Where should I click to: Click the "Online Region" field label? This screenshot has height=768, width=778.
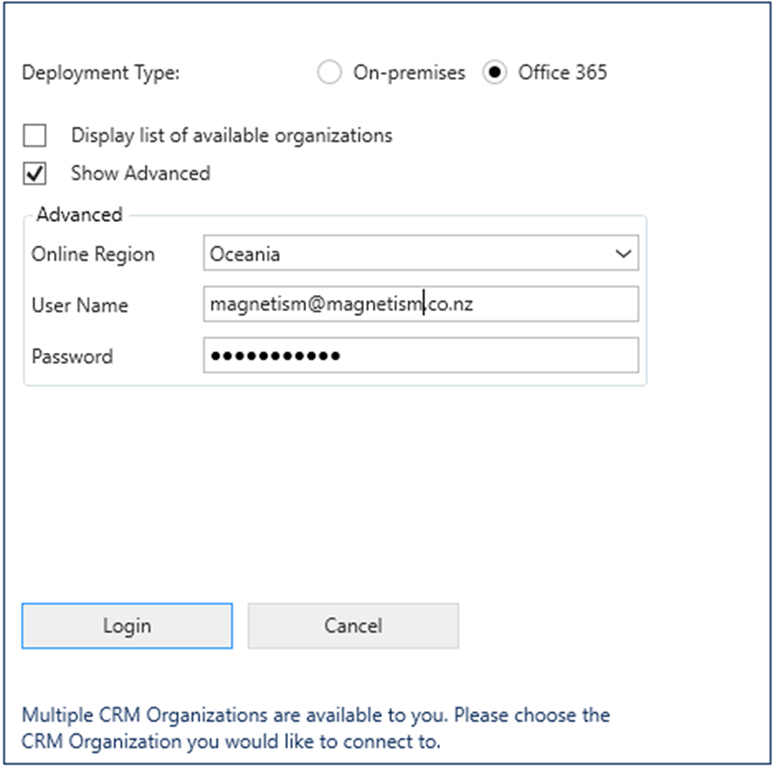tap(93, 254)
